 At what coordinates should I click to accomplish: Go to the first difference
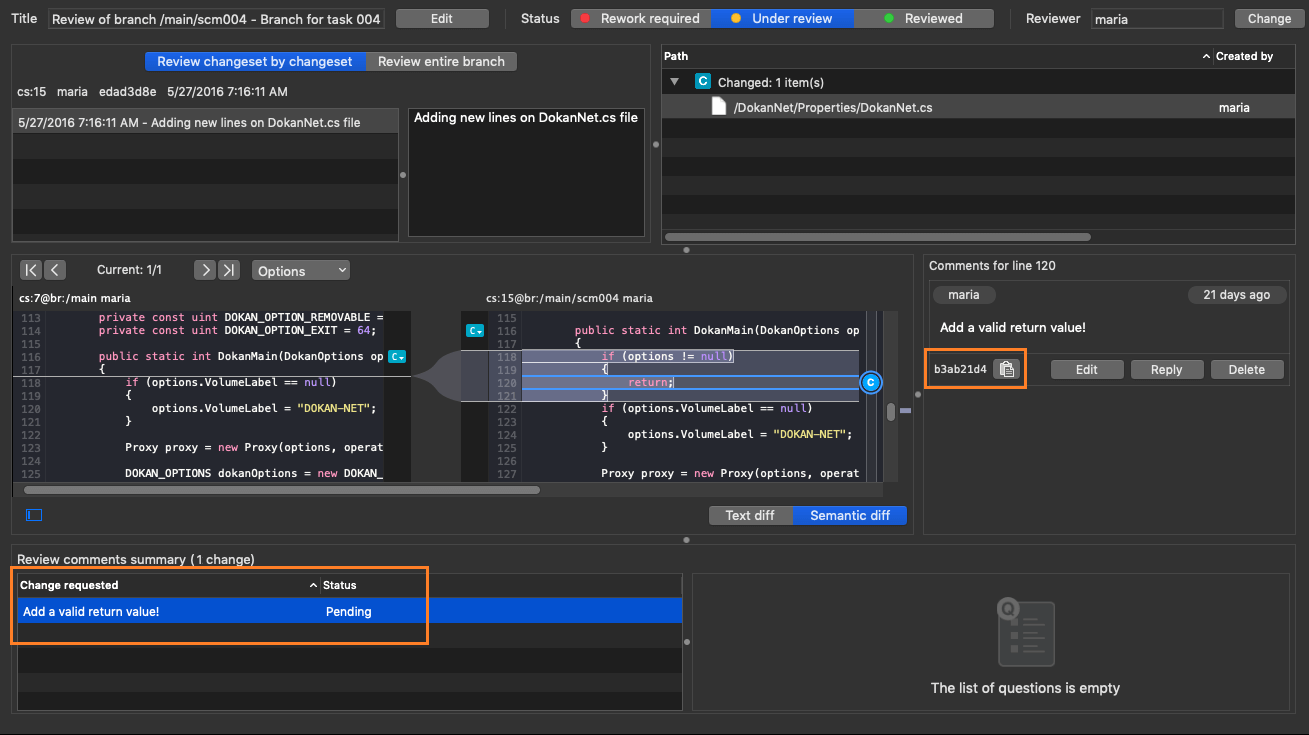[31, 270]
